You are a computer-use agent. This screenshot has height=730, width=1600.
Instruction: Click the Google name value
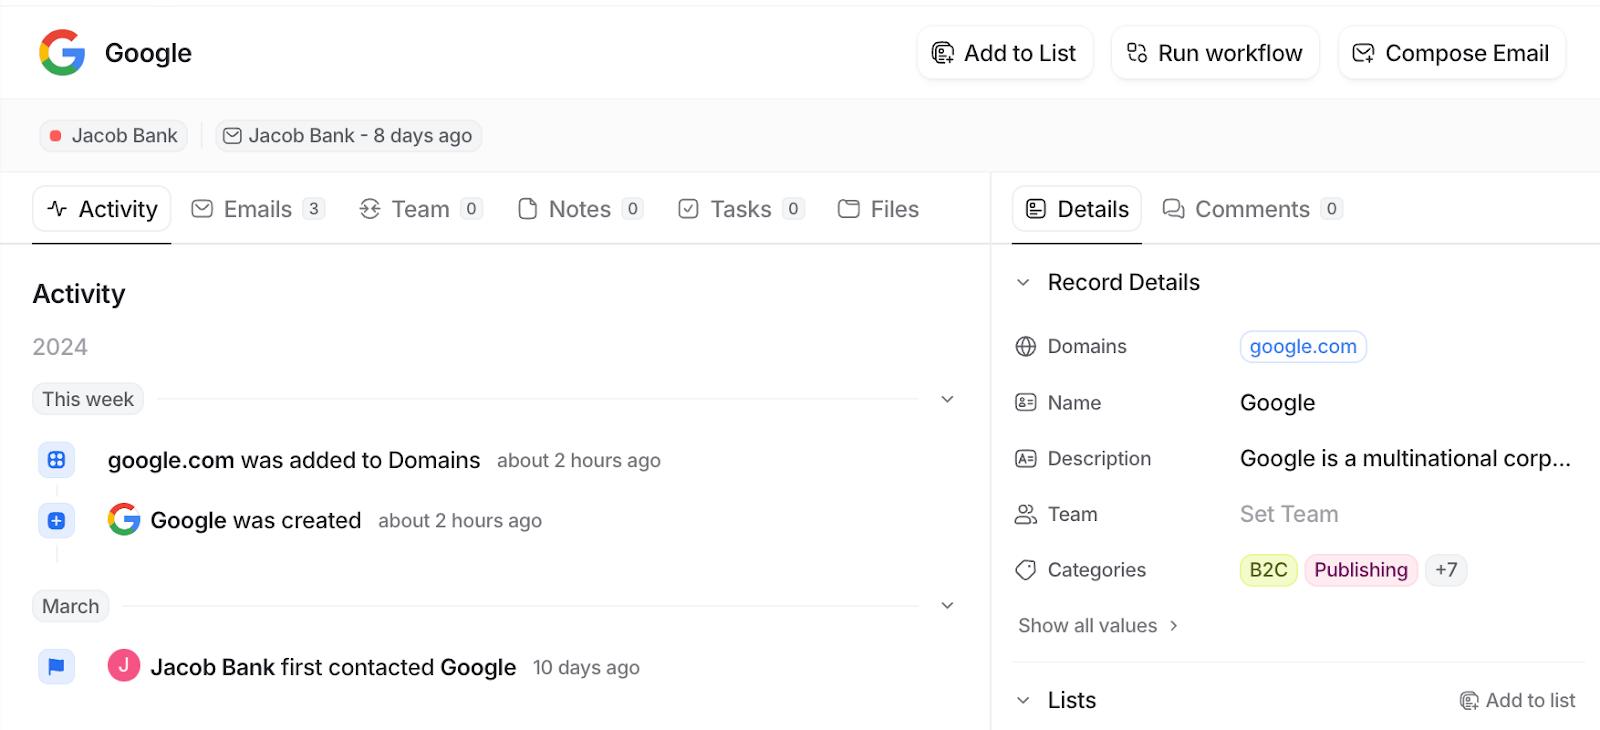point(1277,403)
